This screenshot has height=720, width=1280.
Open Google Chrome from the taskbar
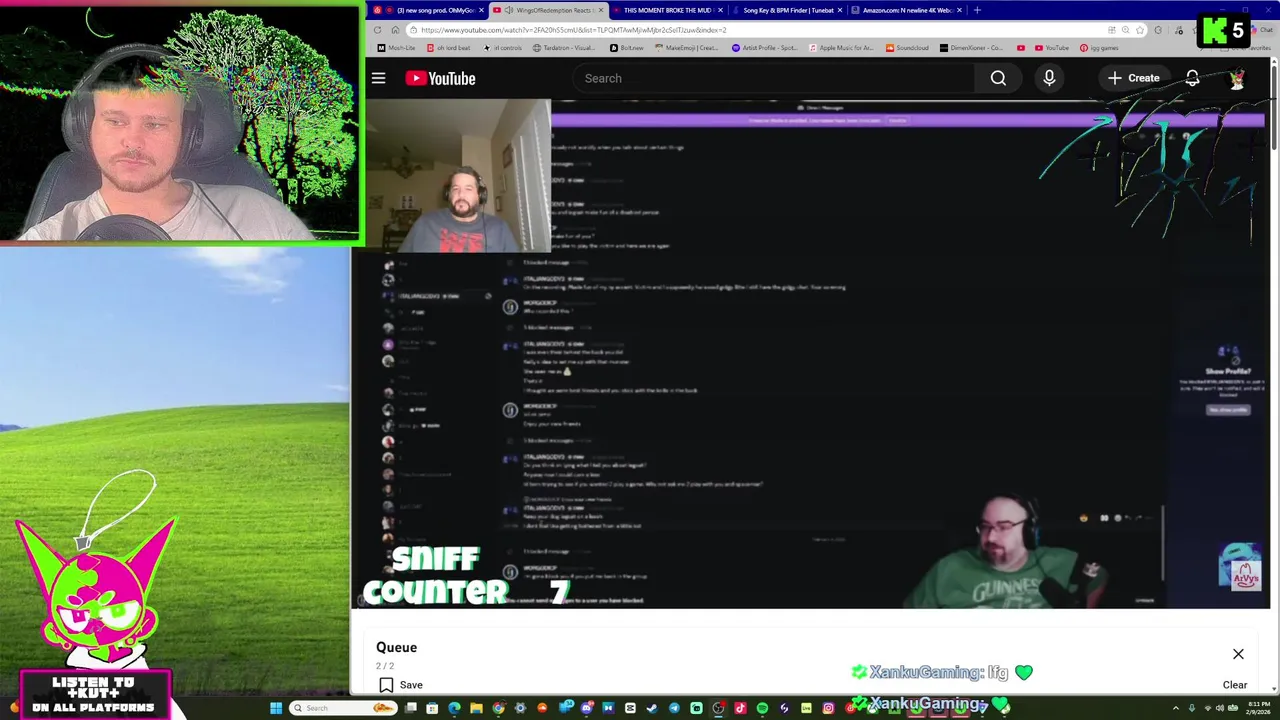click(x=498, y=708)
